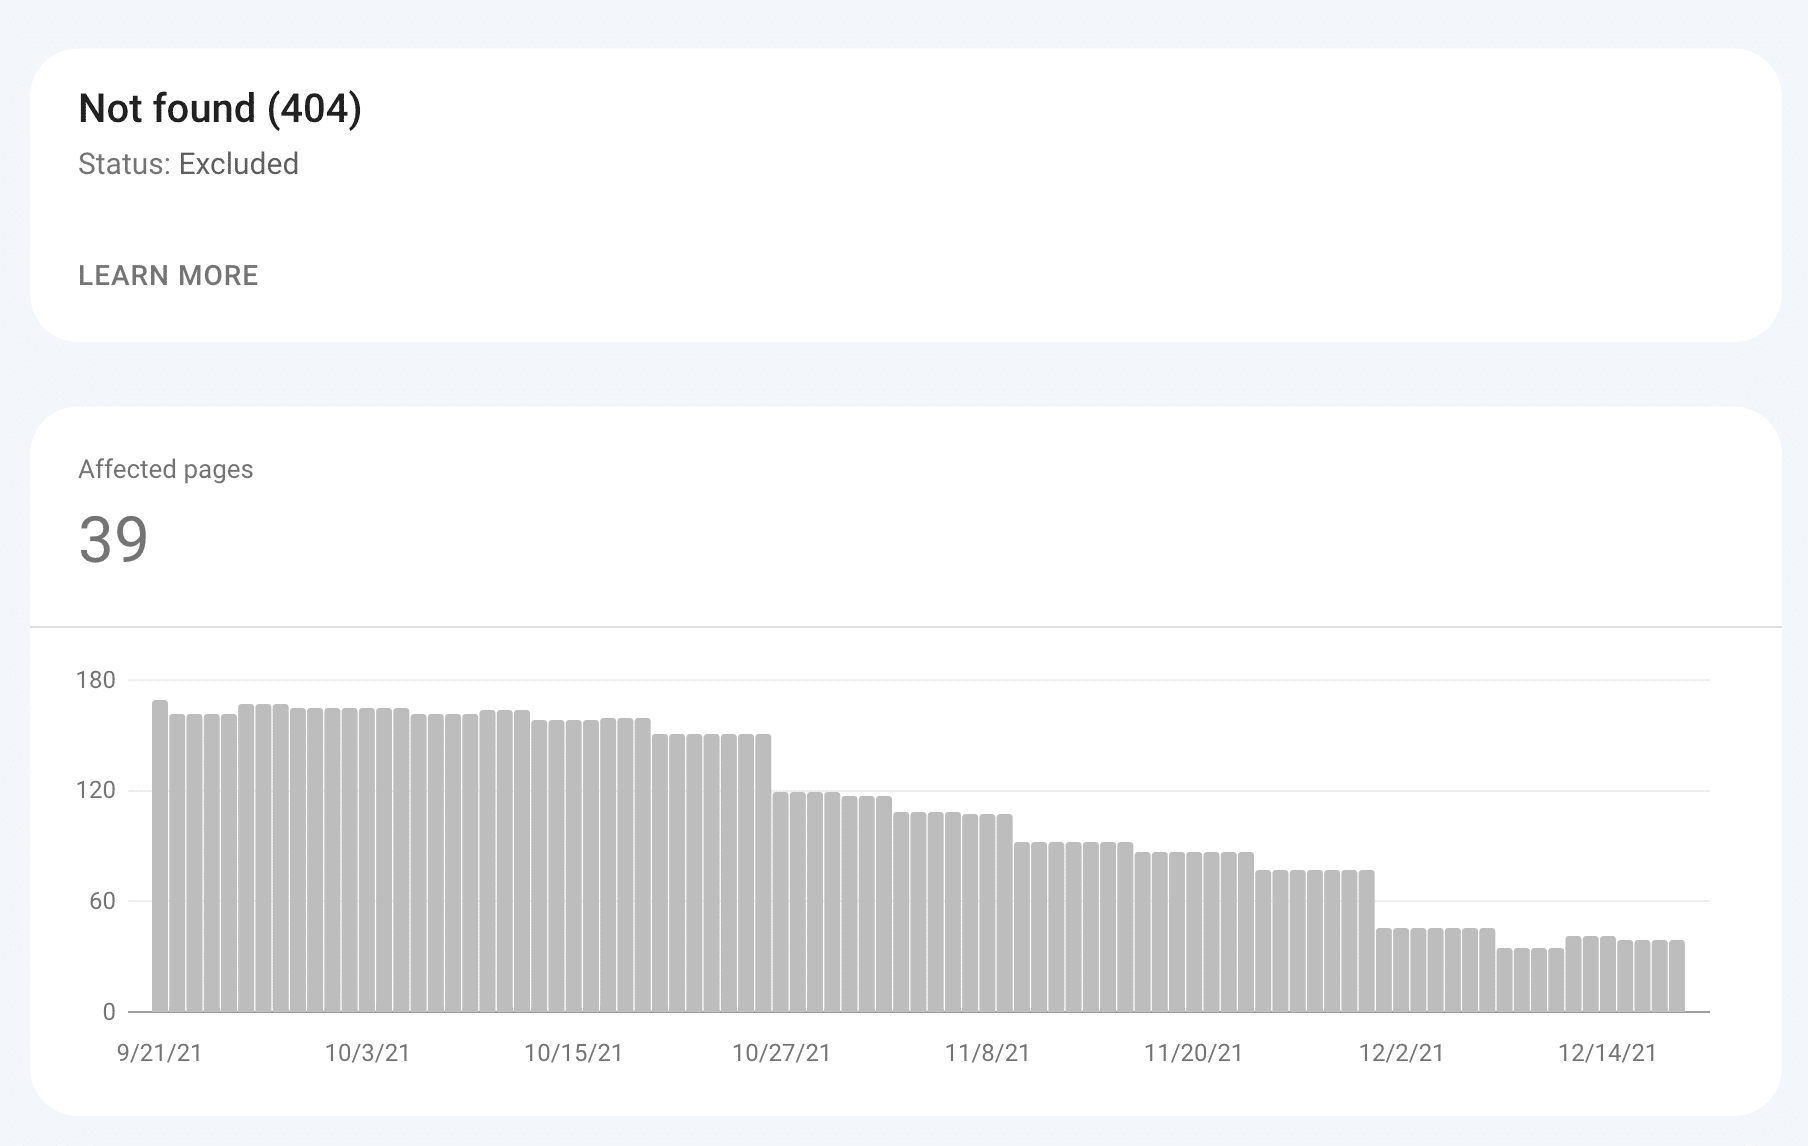The image size is (1808, 1146).
Task: Select the 12/2/21 date on the x-axis
Action: [1401, 1053]
